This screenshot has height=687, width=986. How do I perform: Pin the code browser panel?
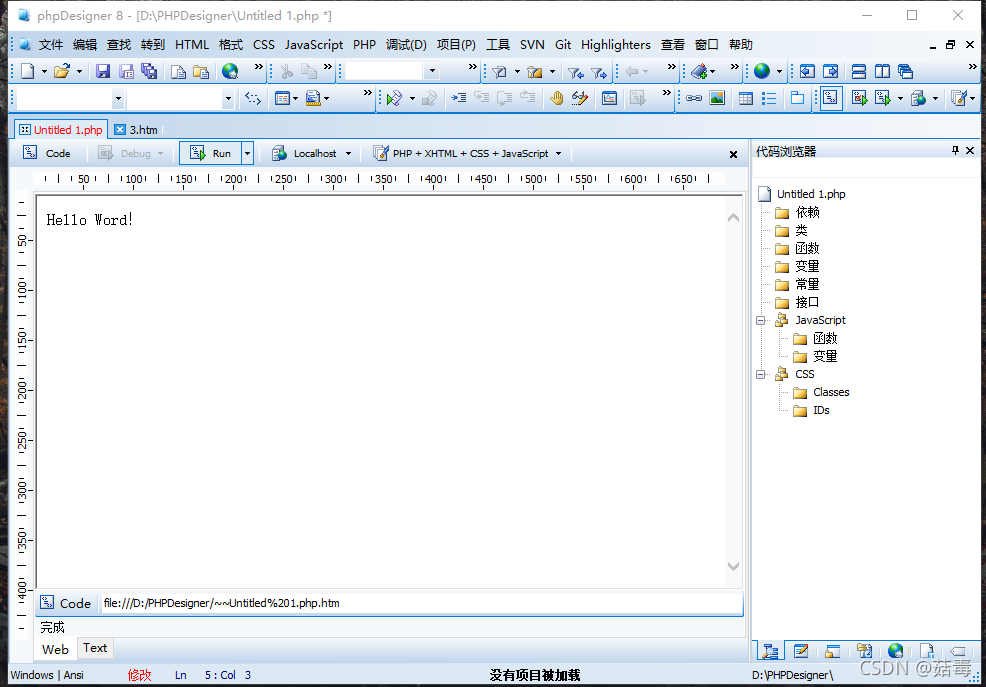tap(955, 150)
